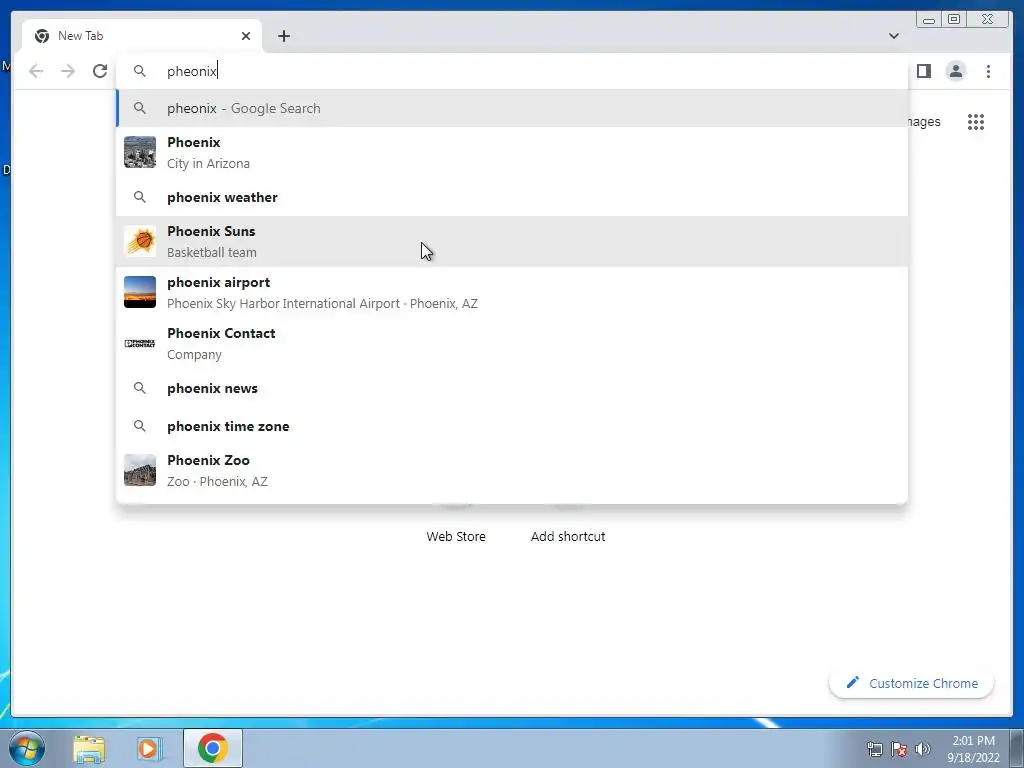
Task: Open Windows Explorer from taskbar
Action: (89, 748)
